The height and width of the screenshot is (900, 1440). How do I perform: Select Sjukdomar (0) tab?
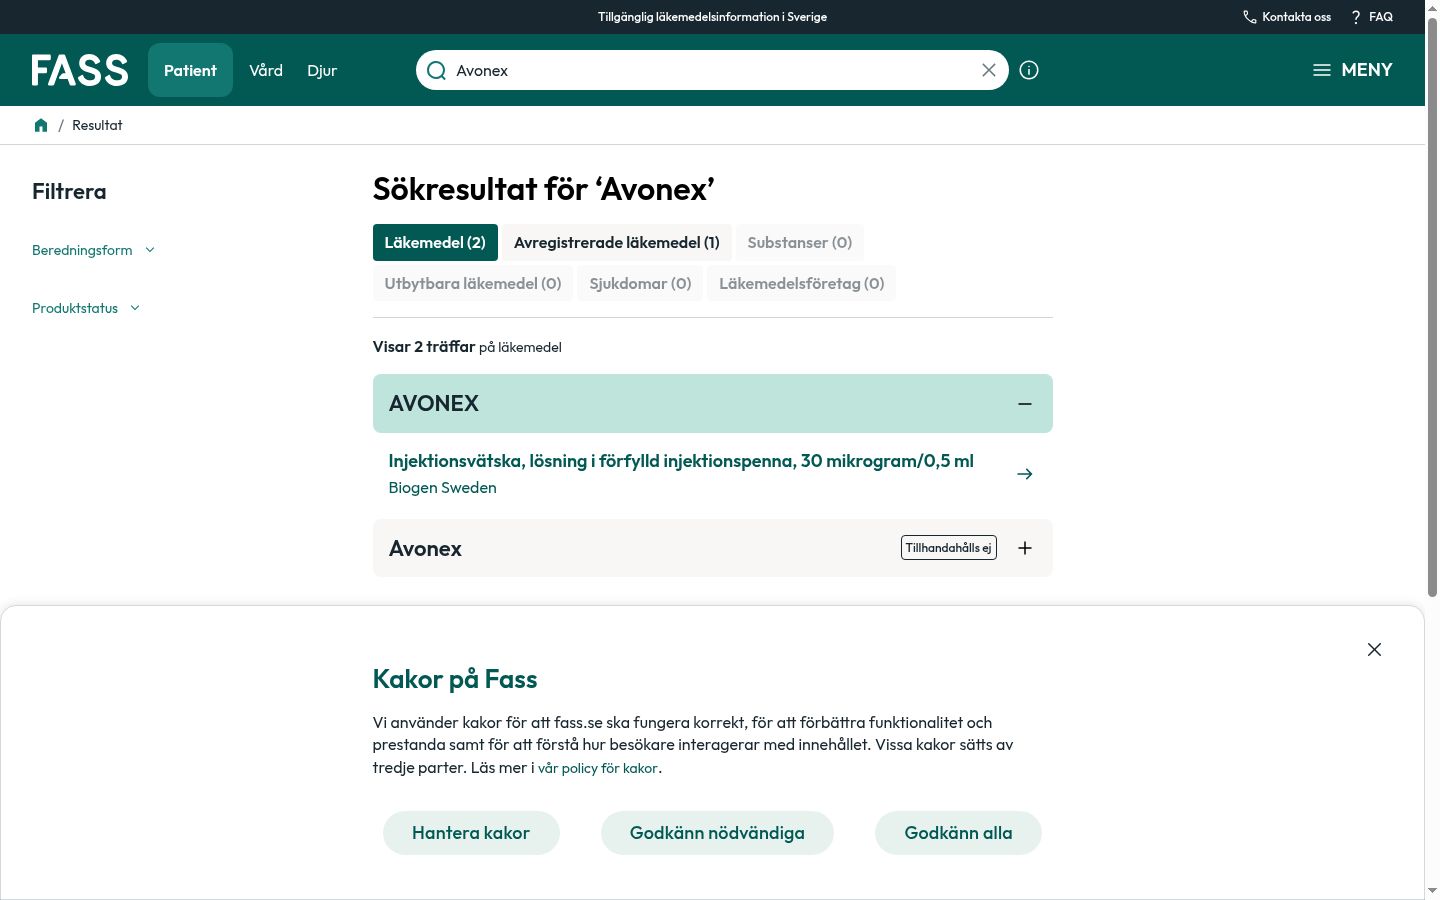[x=640, y=284]
